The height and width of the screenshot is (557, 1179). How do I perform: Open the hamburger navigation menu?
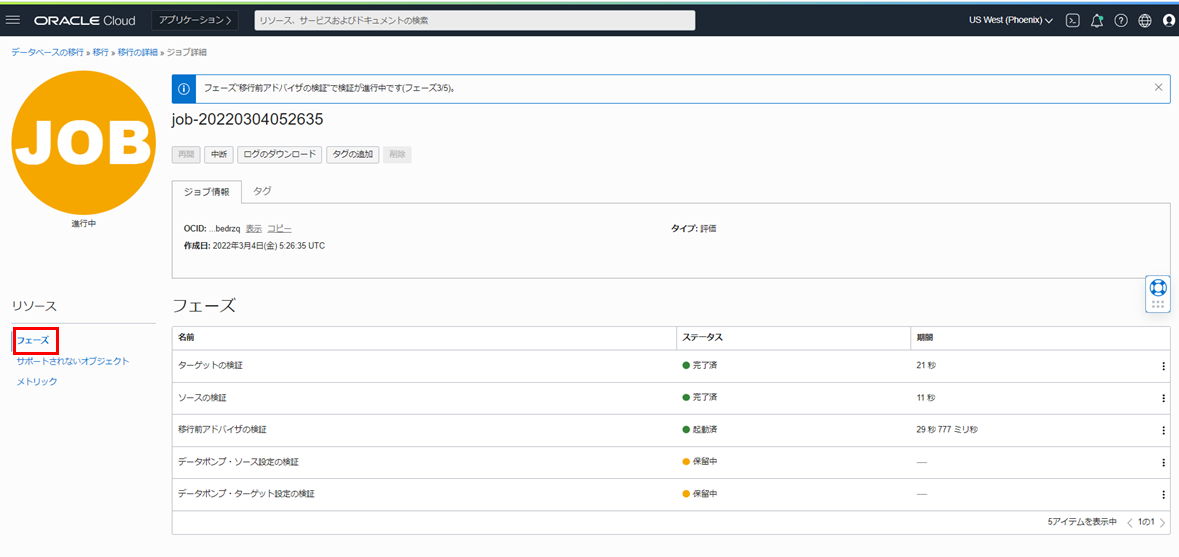(x=14, y=20)
